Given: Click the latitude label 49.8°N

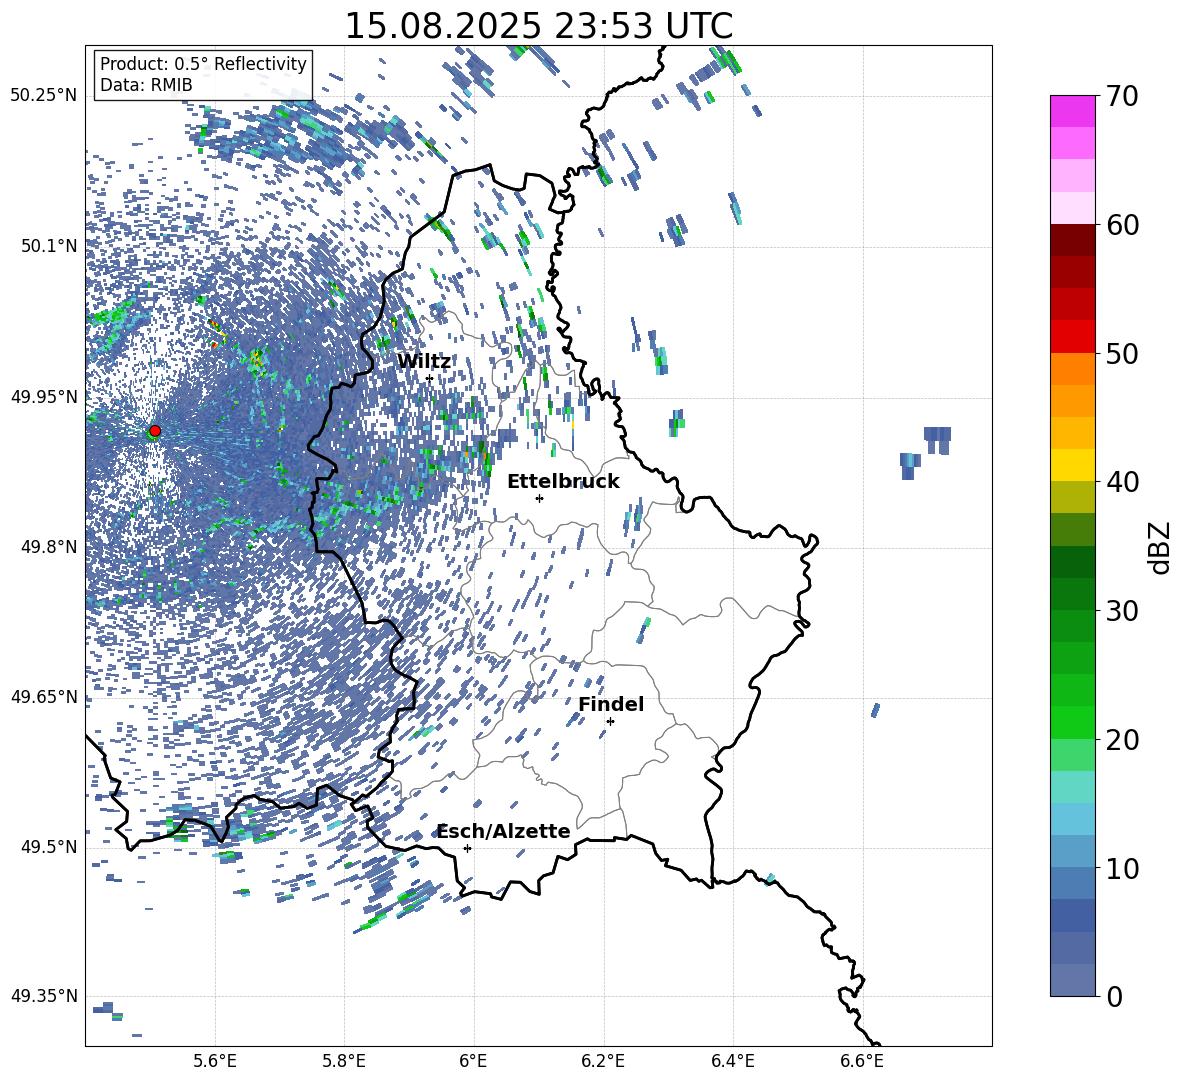Looking at the screenshot, I should [x=48, y=547].
